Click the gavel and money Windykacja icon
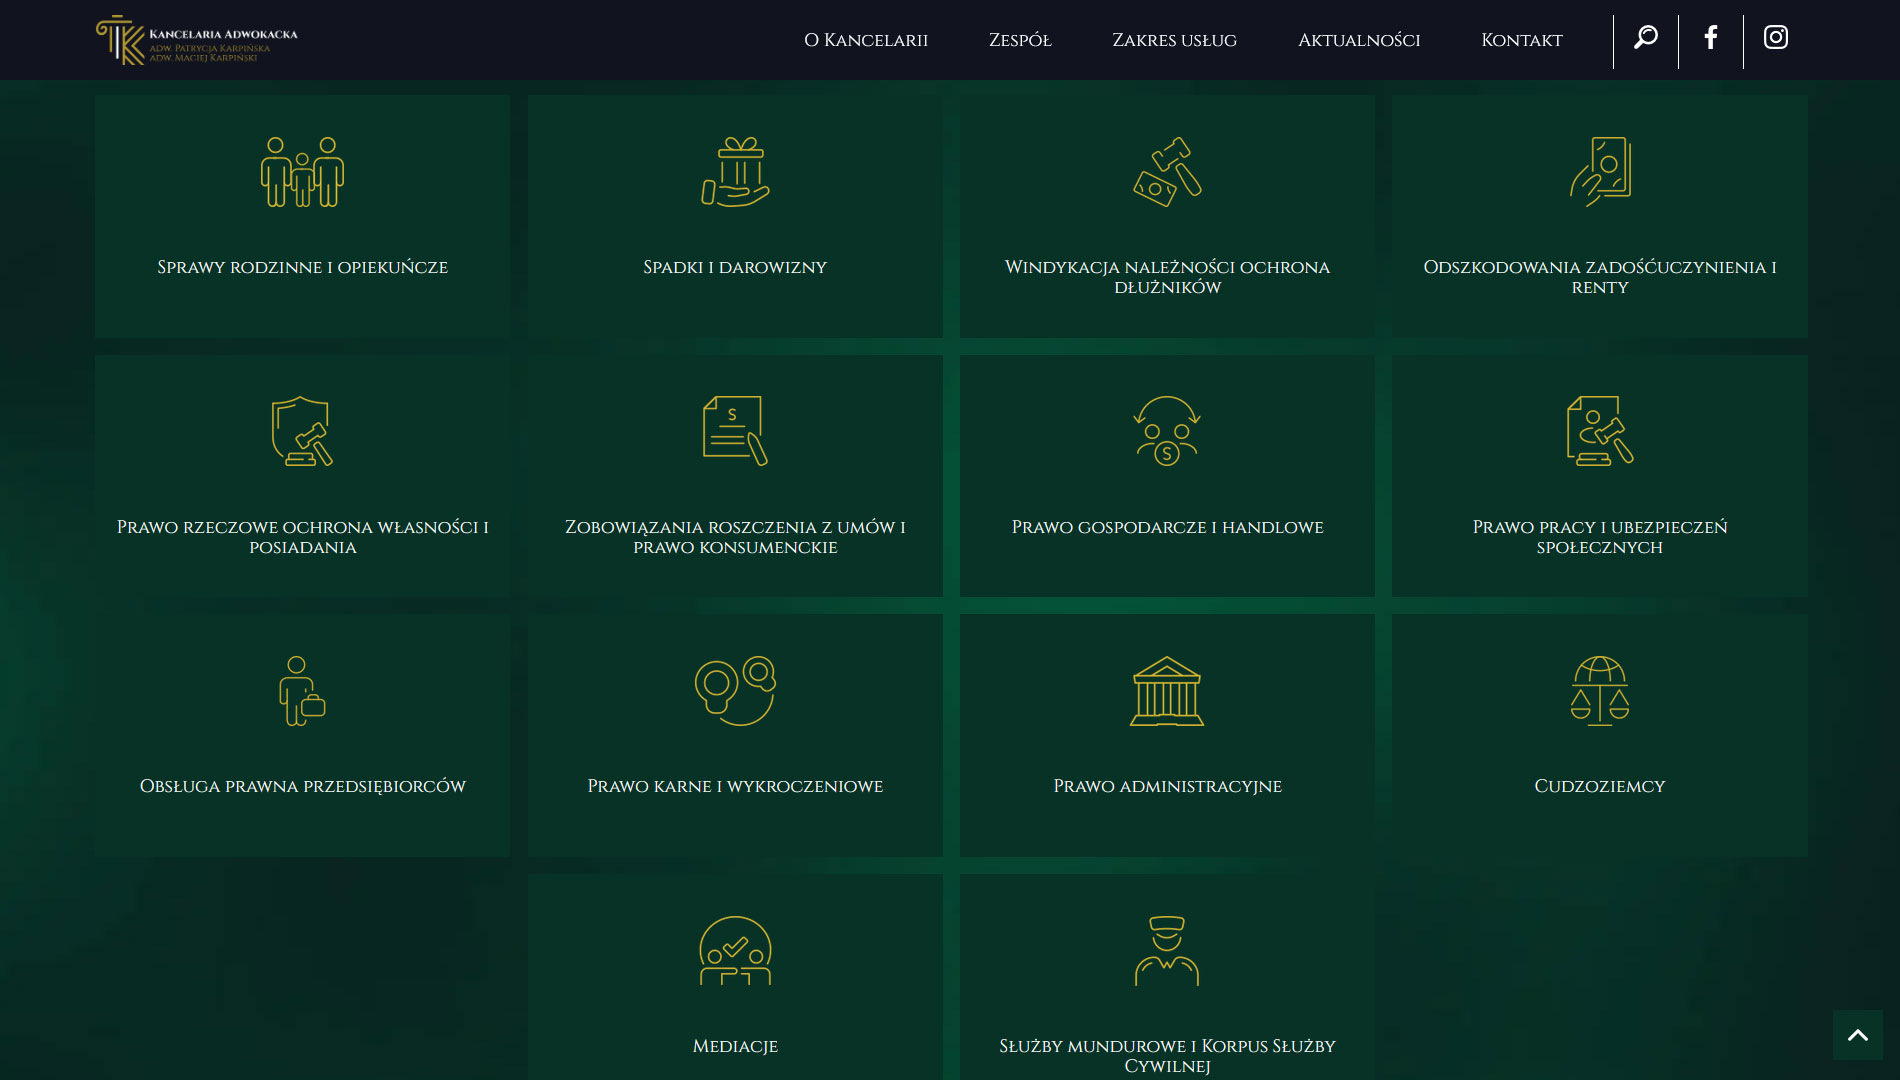The height and width of the screenshot is (1080, 1900). pos(1167,172)
